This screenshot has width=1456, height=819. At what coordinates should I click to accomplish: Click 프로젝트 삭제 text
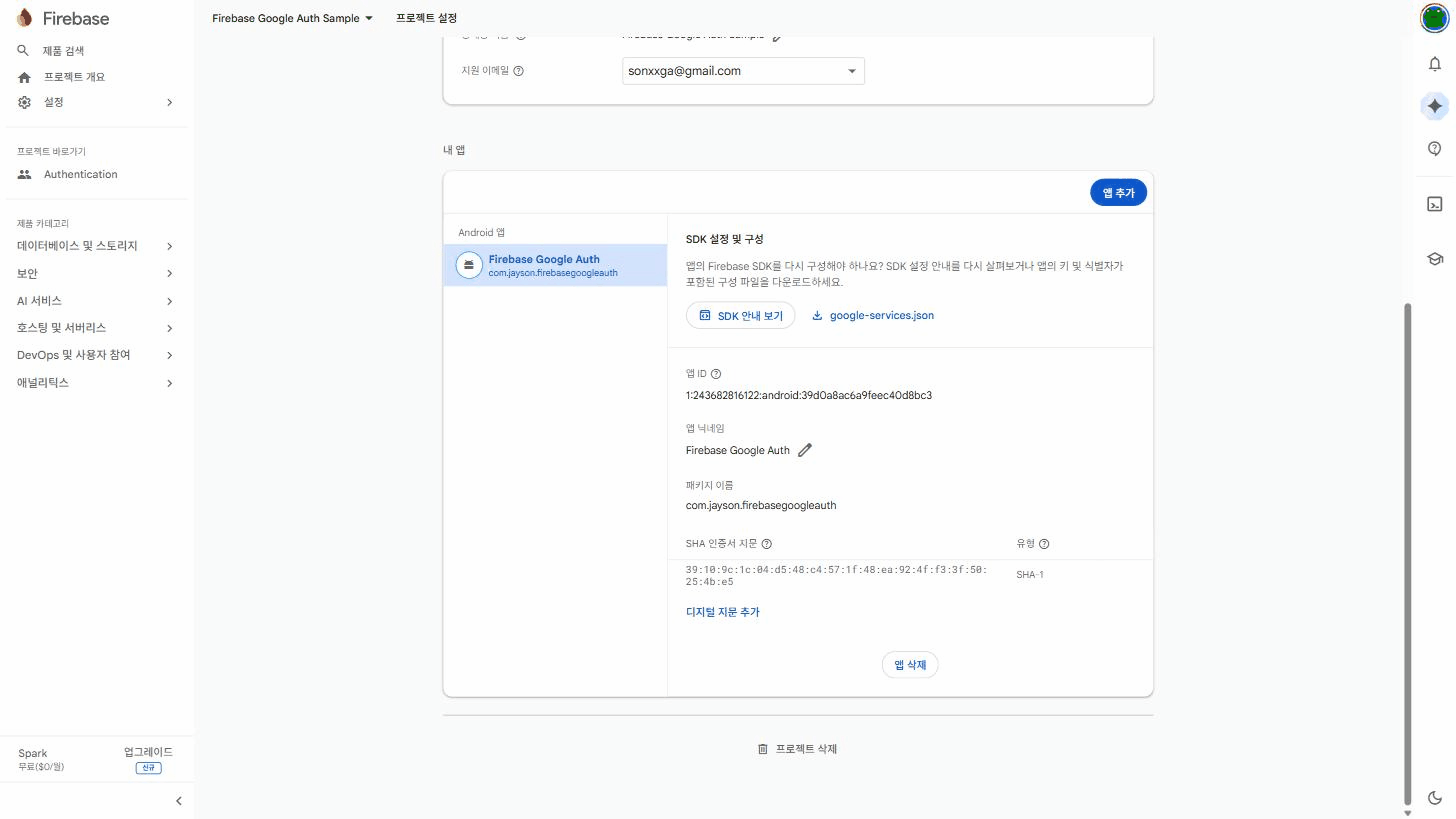click(806, 749)
